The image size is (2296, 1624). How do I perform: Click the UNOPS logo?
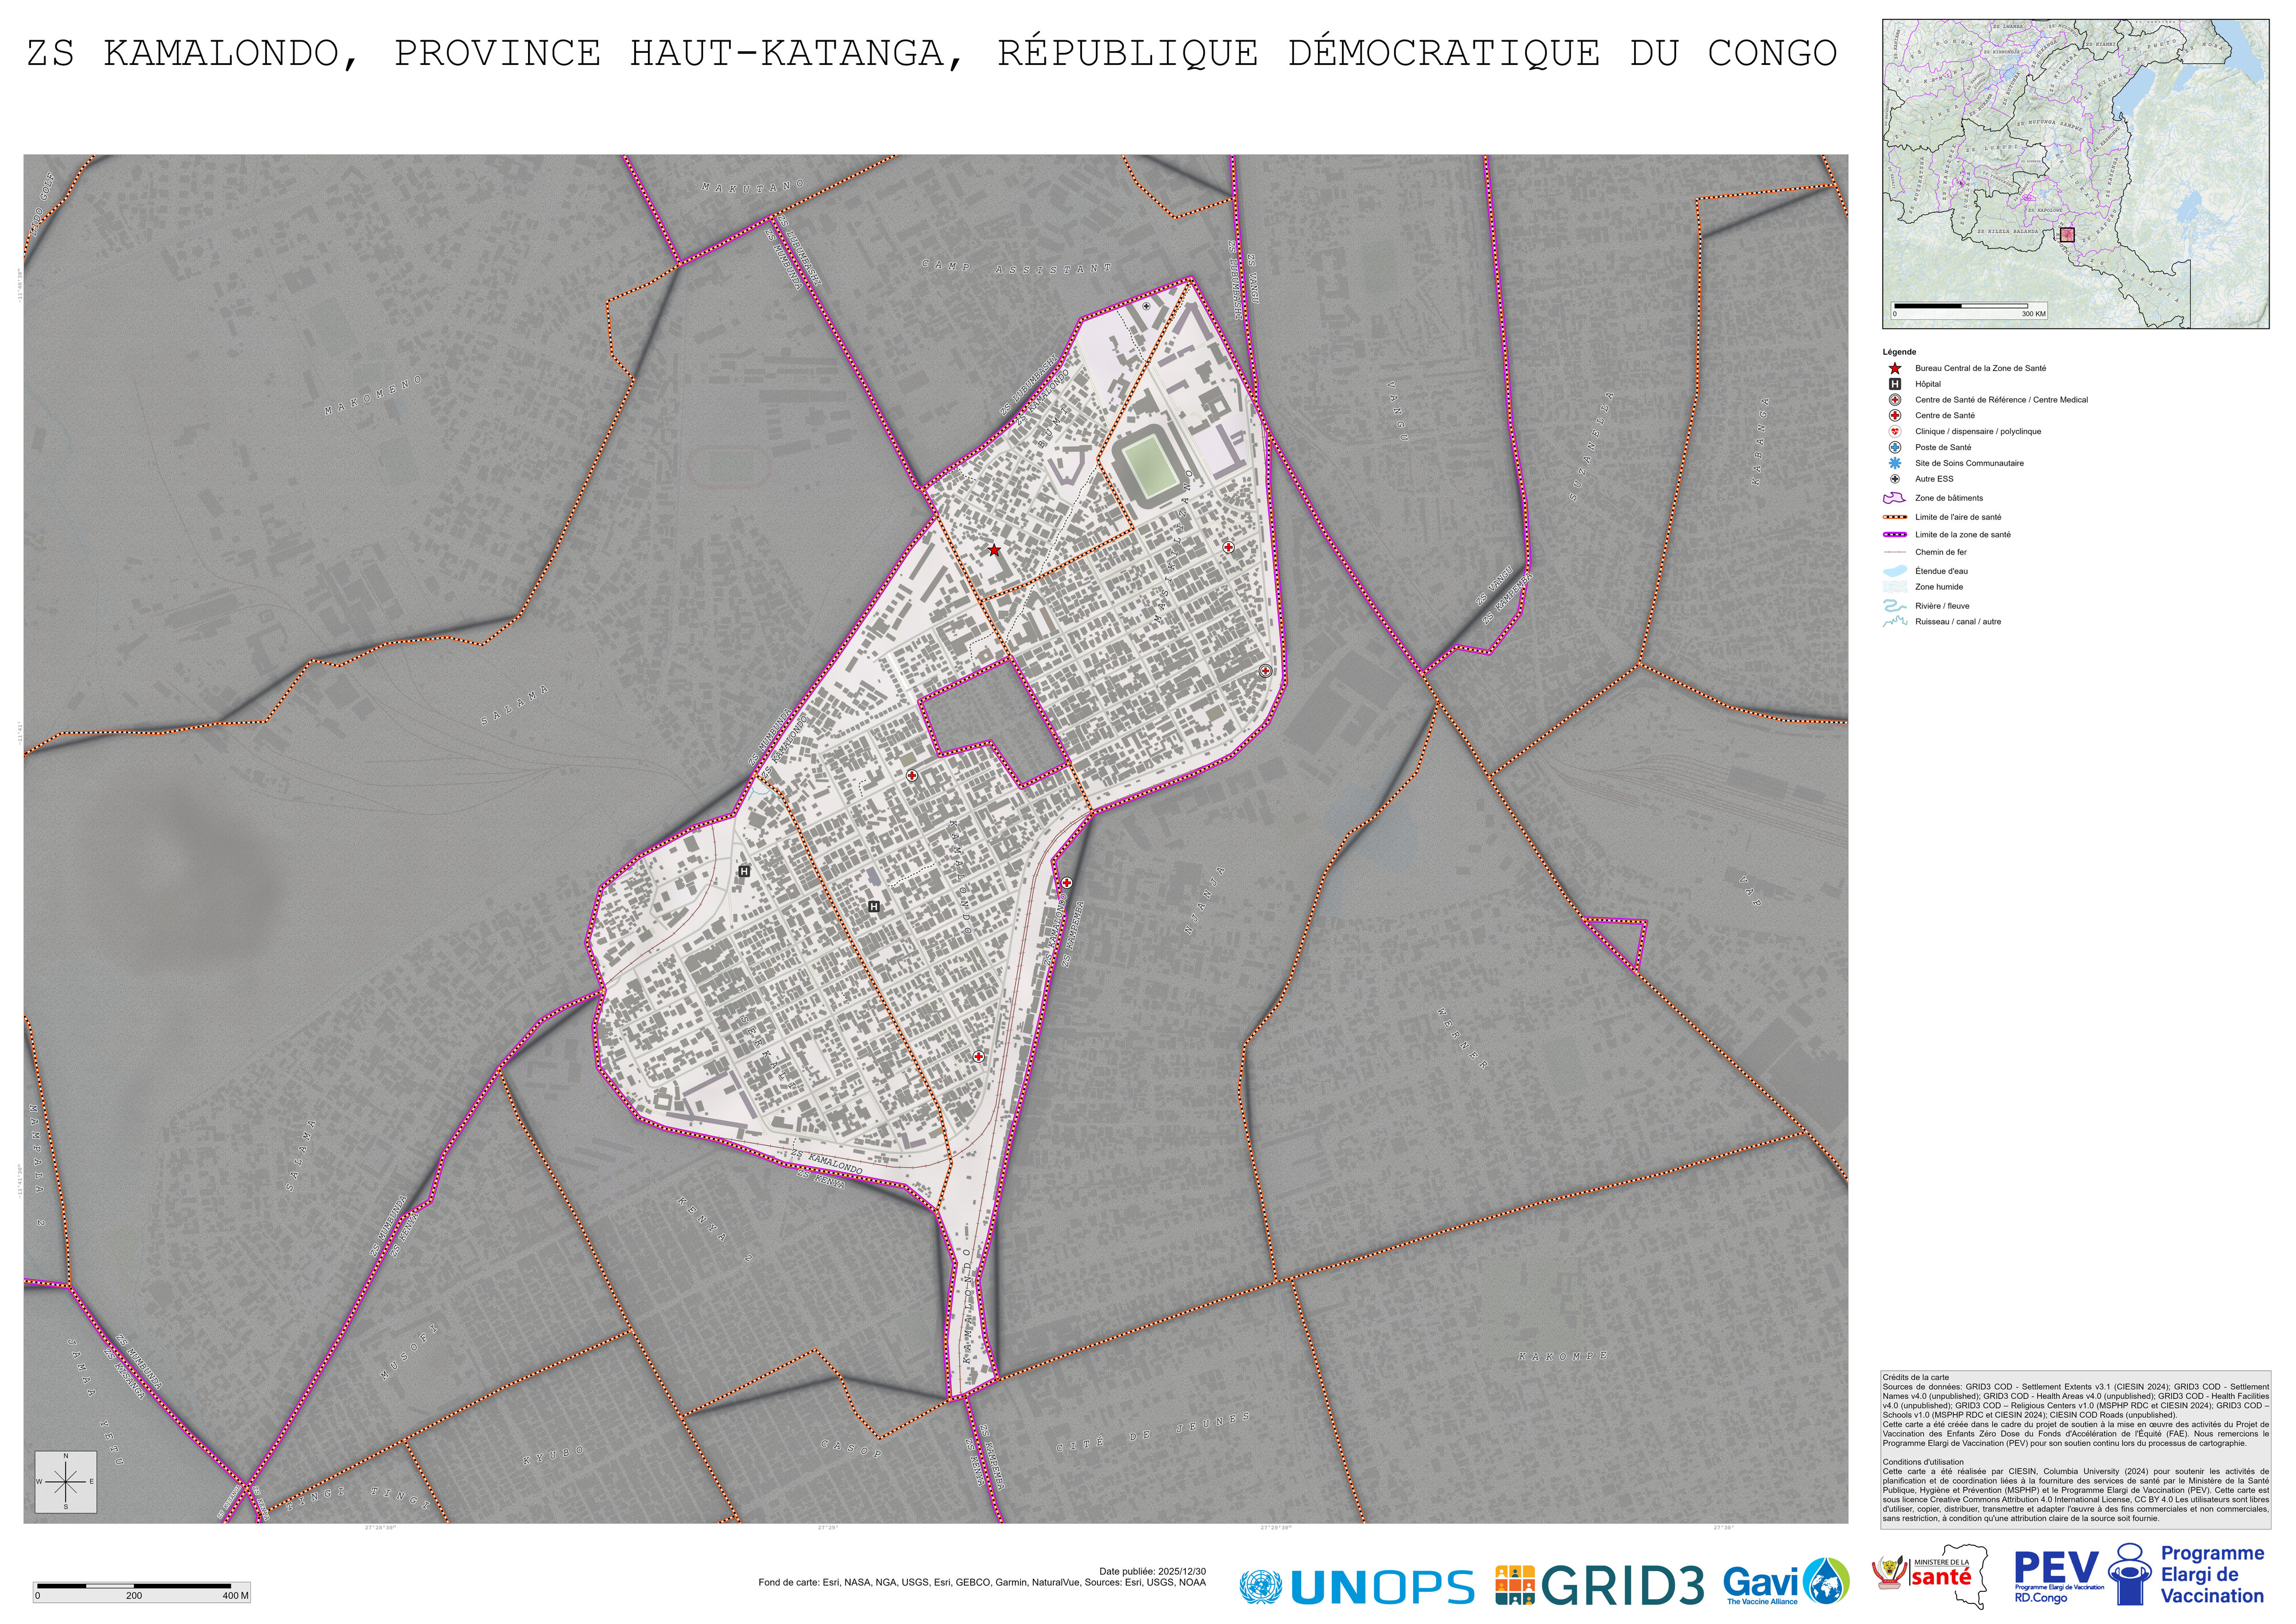click(x=1356, y=1587)
